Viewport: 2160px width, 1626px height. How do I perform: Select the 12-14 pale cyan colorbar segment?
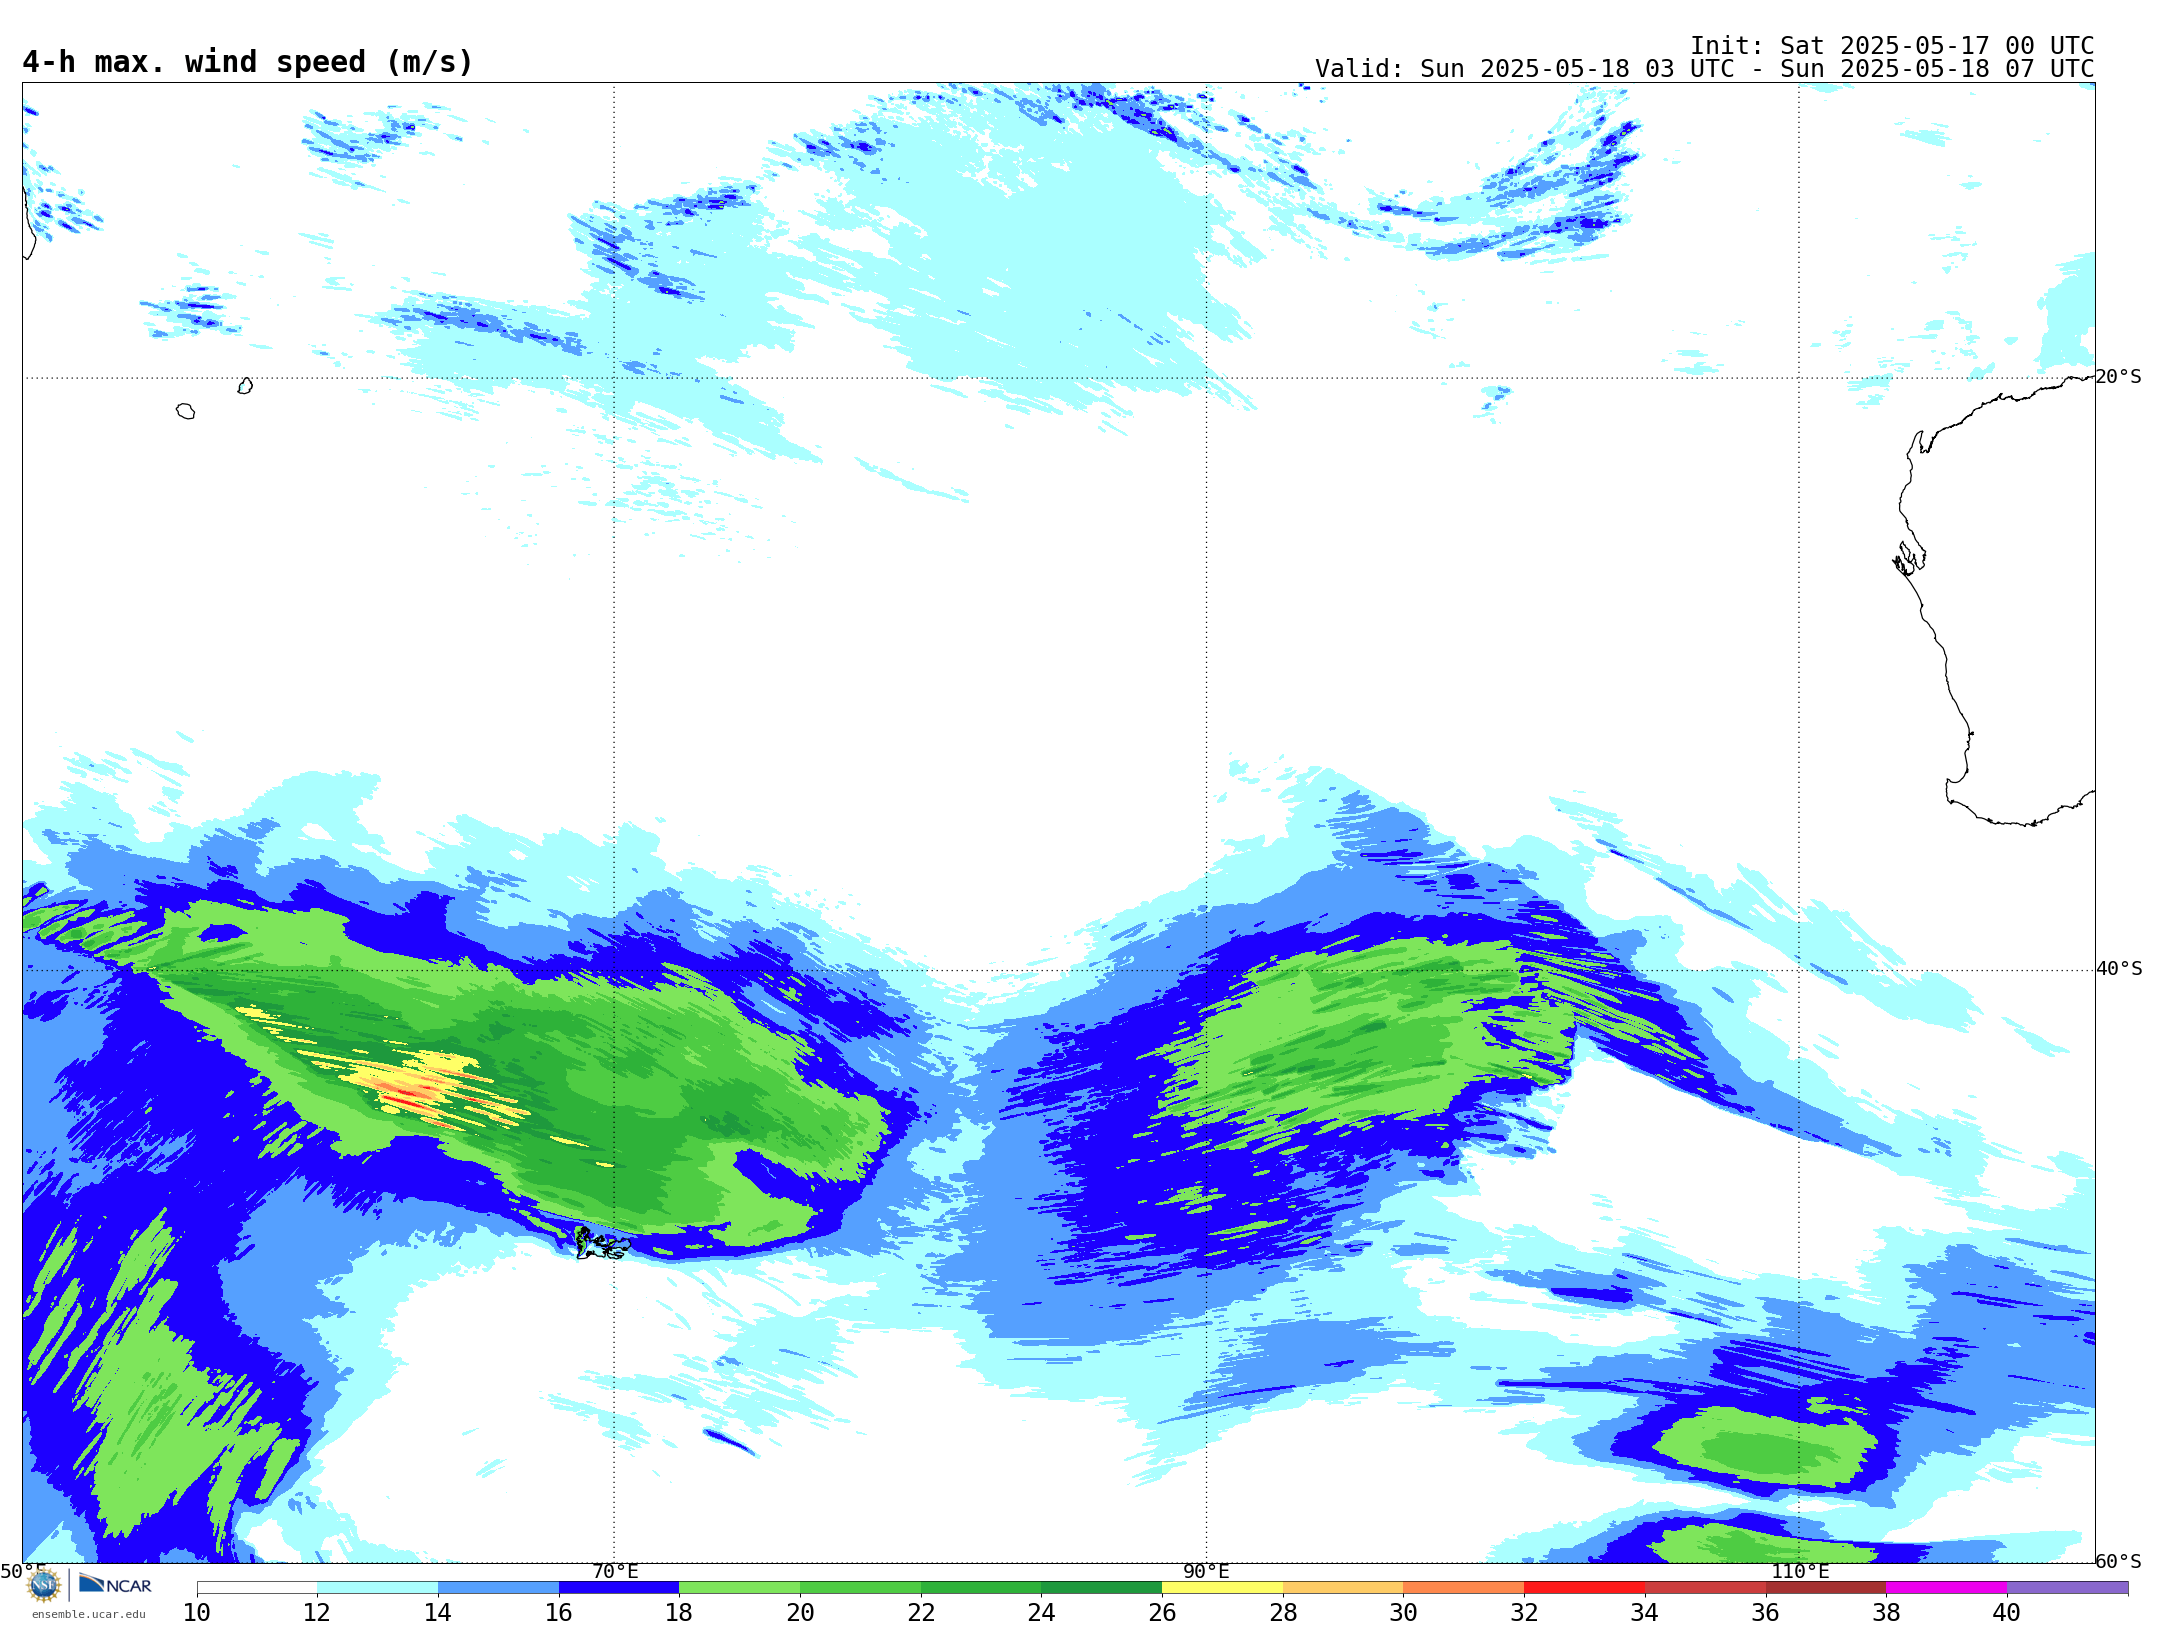point(377,1588)
